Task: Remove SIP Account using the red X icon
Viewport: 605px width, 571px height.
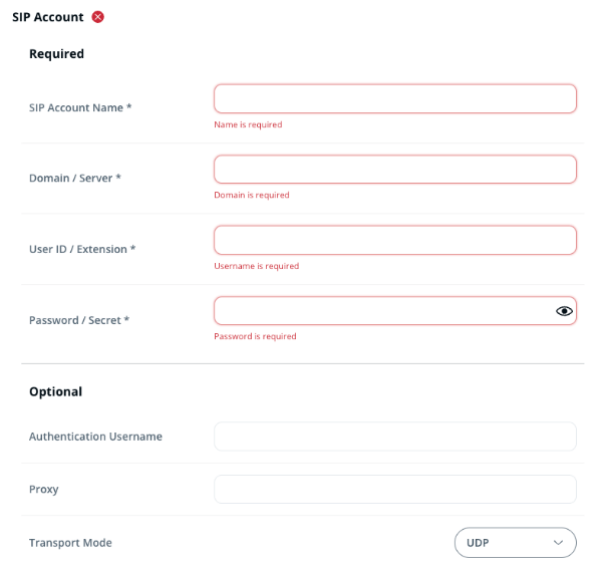Action: 98,17
